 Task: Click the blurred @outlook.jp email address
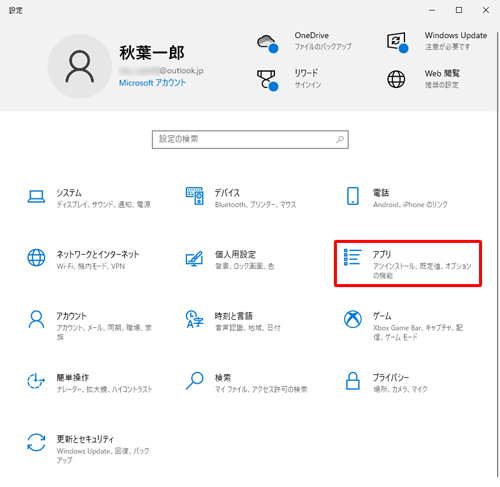(161, 71)
